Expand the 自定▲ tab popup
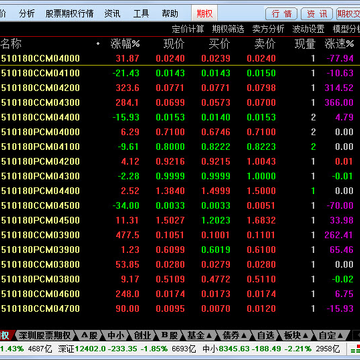The image size is (360, 360). [331, 335]
